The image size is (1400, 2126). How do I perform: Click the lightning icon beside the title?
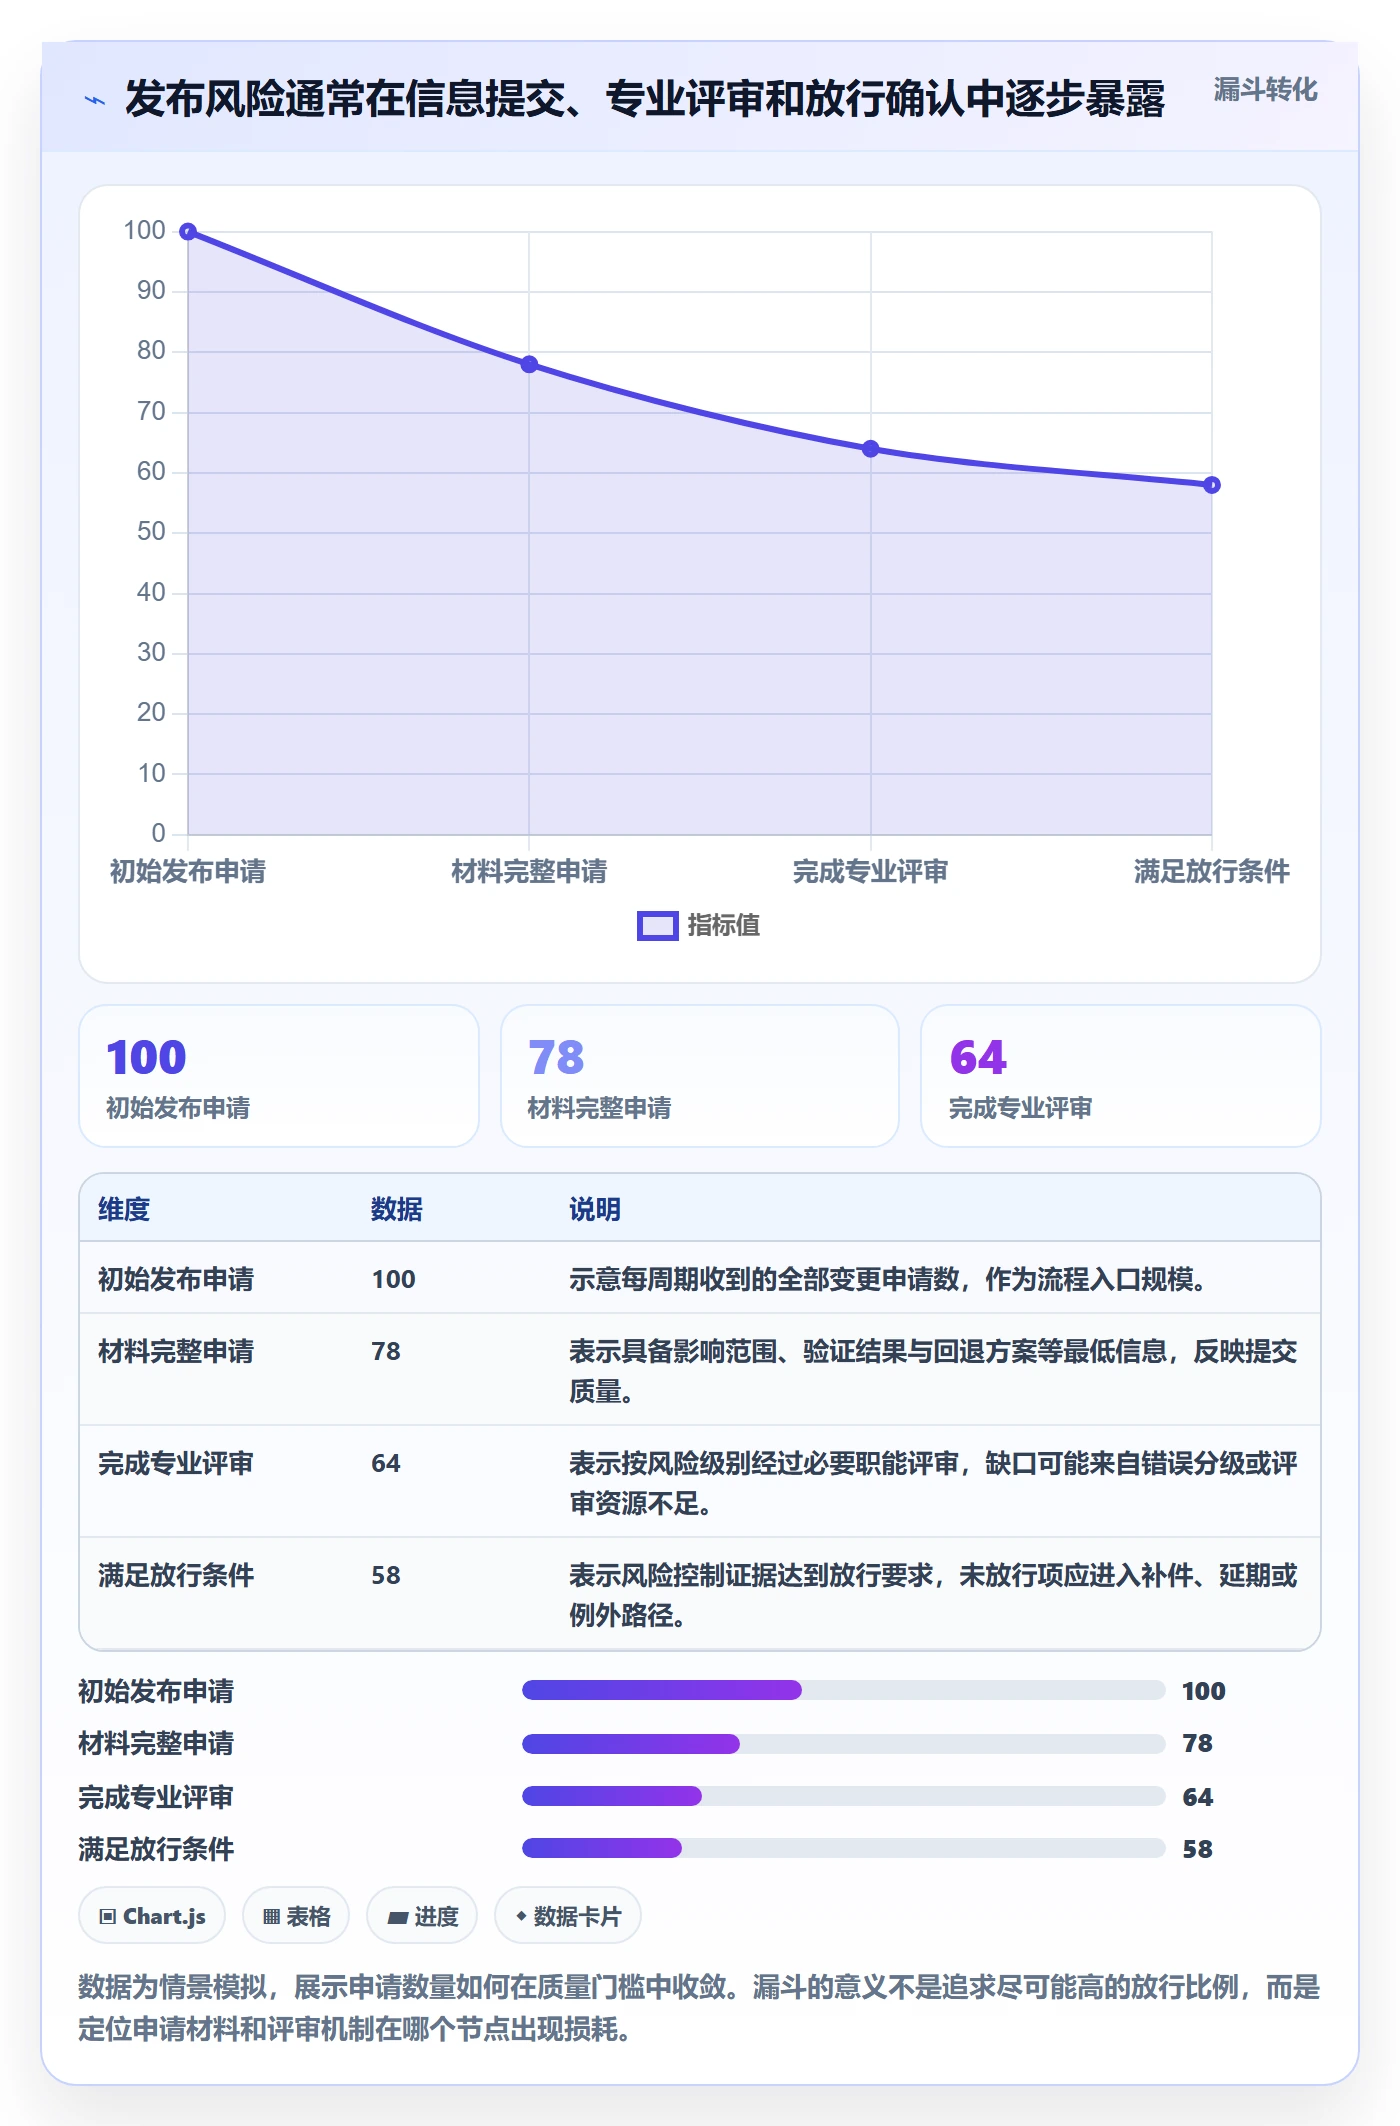click(95, 100)
